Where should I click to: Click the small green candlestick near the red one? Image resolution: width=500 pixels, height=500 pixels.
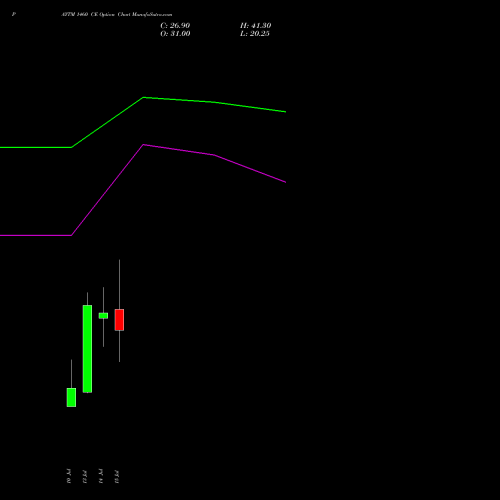point(103,316)
